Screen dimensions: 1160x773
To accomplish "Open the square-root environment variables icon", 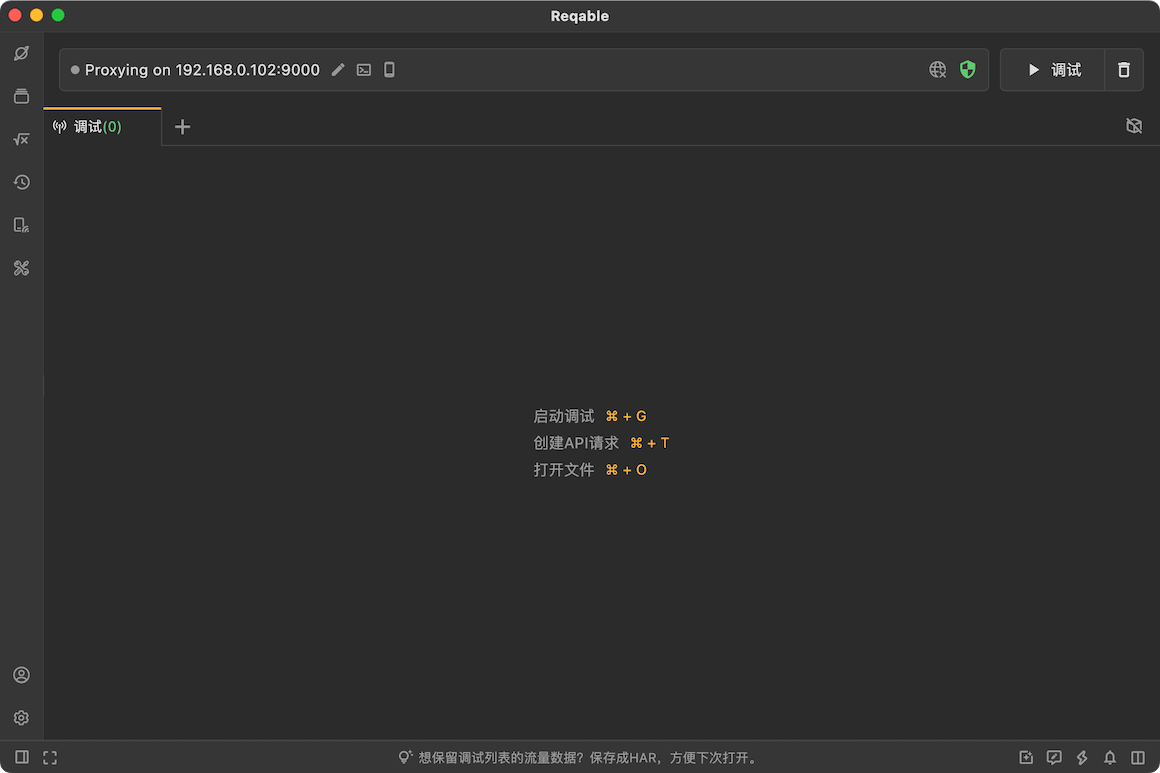I will (21, 139).
